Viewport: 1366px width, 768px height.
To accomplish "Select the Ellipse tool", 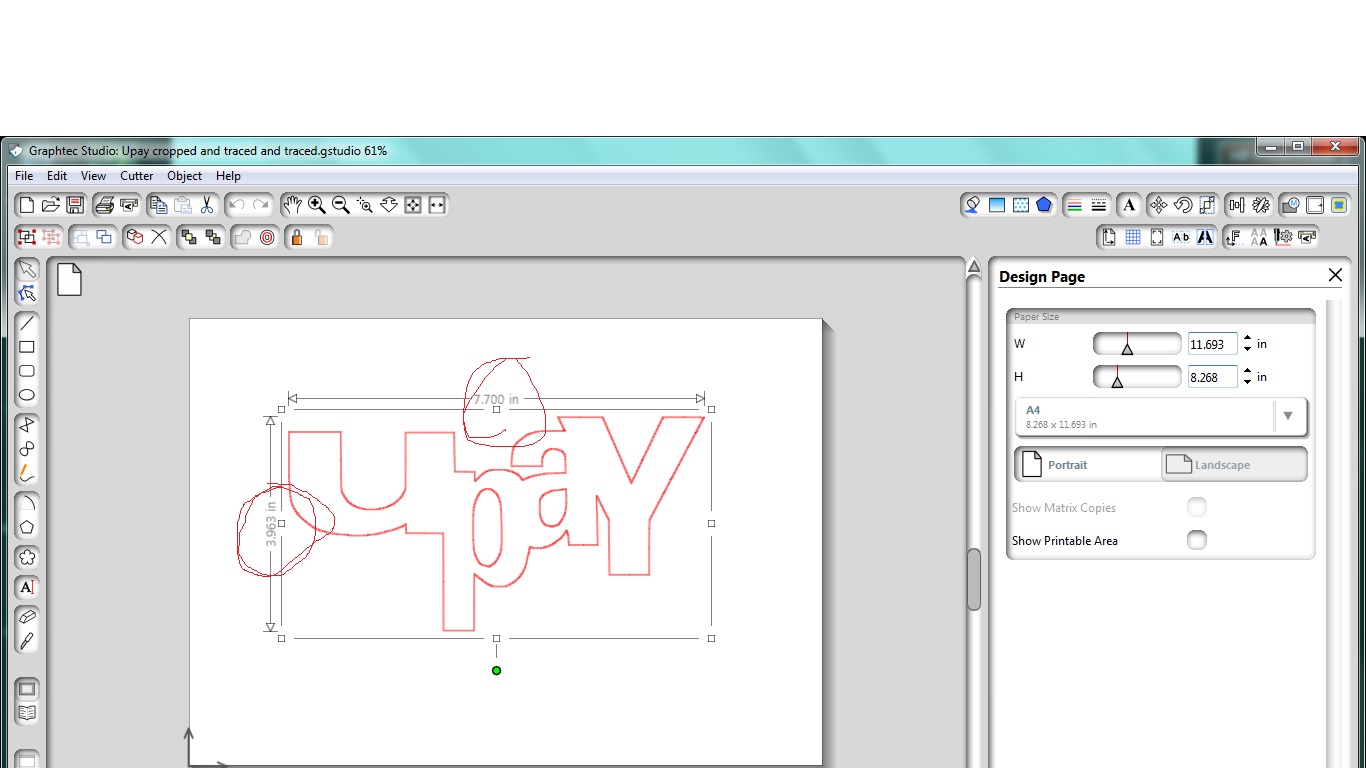I will [x=27, y=395].
